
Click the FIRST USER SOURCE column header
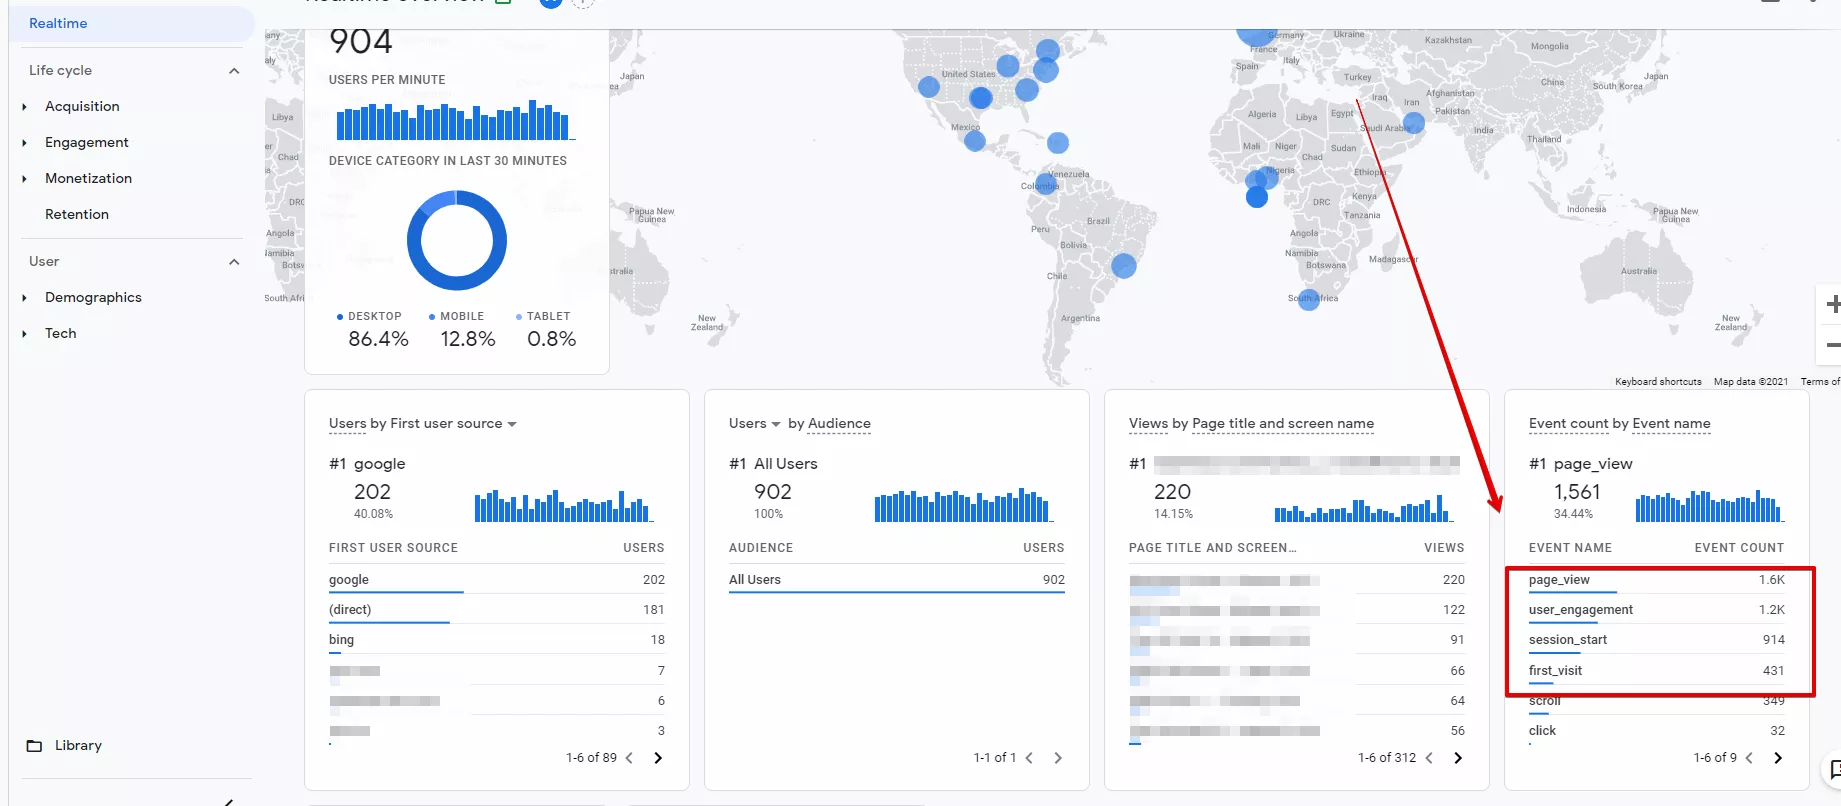point(393,548)
